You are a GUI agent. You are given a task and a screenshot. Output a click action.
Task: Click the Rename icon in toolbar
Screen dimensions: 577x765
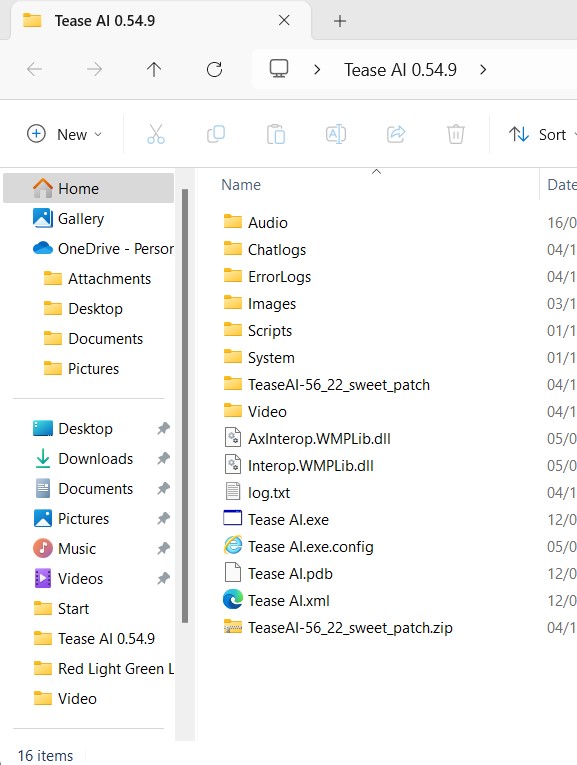[x=336, y=134]
